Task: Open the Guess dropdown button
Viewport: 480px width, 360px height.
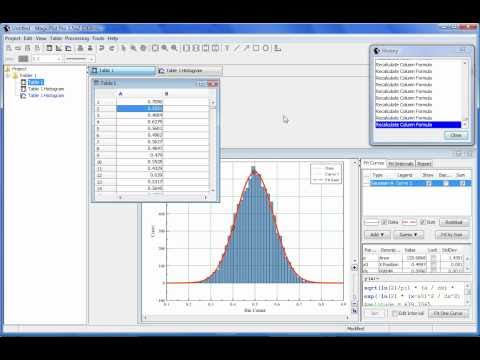Action: pos(408,235)
